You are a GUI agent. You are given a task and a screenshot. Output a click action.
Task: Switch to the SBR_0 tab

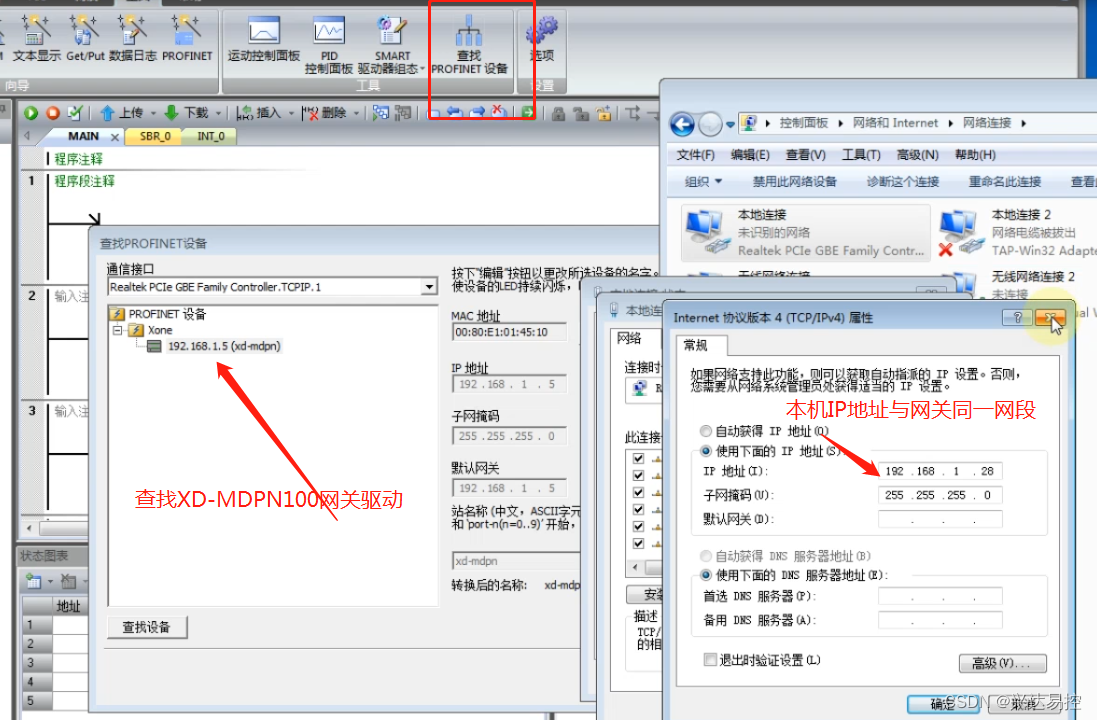click(x=155, y=136)
